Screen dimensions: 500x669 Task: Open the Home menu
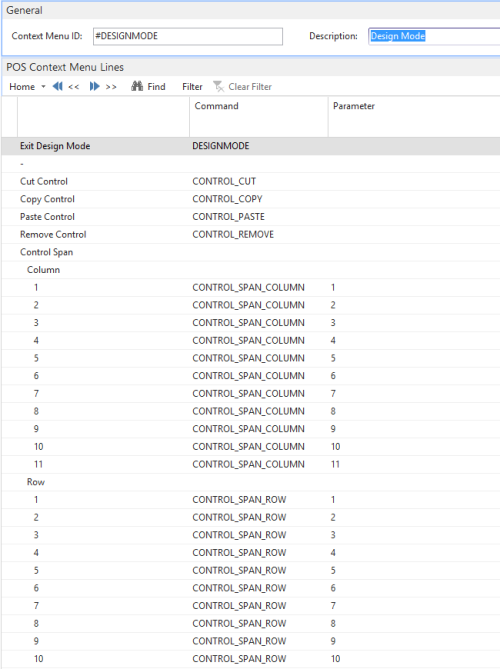[22, 87]
